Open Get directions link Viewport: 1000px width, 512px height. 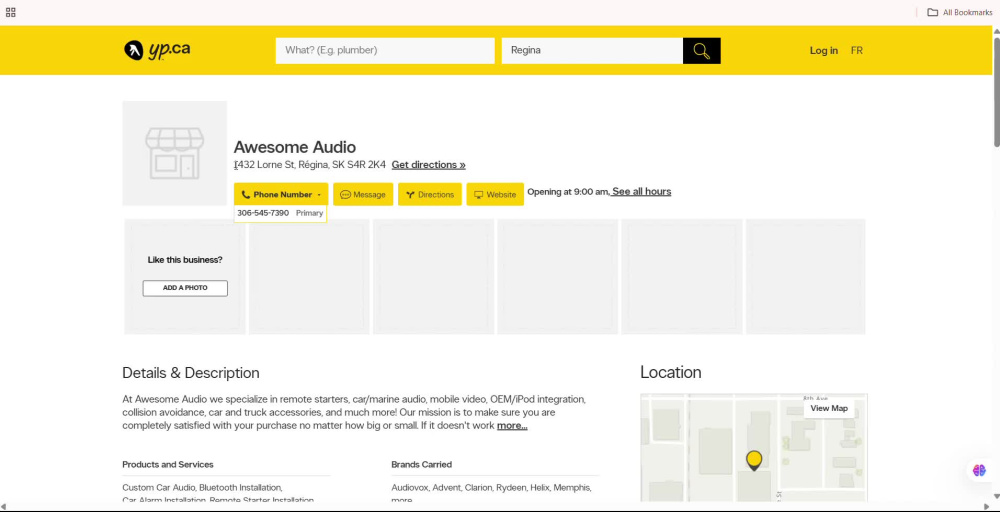pyautogui.click(x=429, y=165)
